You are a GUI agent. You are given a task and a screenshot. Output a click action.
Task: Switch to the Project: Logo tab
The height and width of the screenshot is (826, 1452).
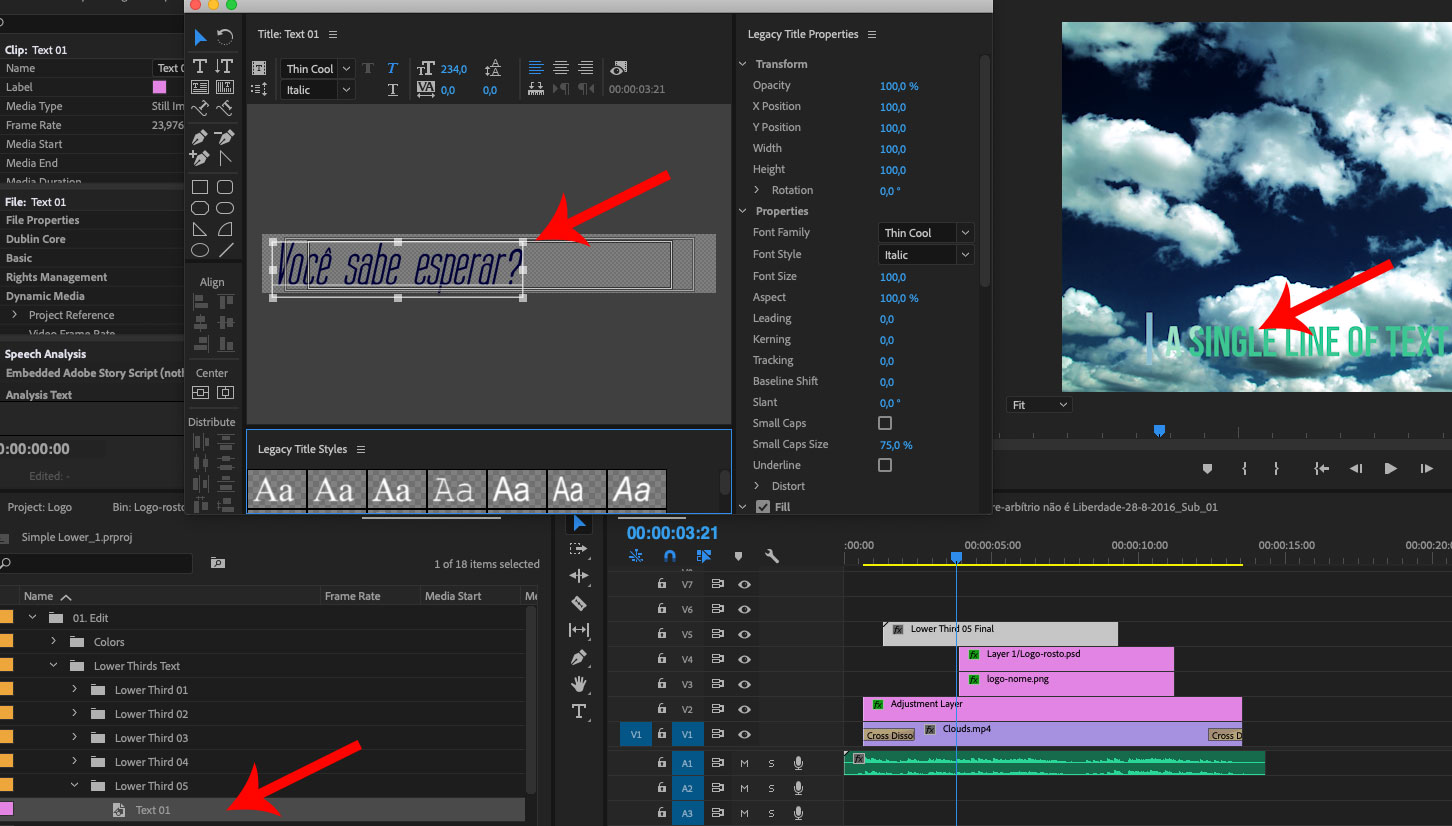click(x=39, y=507)
